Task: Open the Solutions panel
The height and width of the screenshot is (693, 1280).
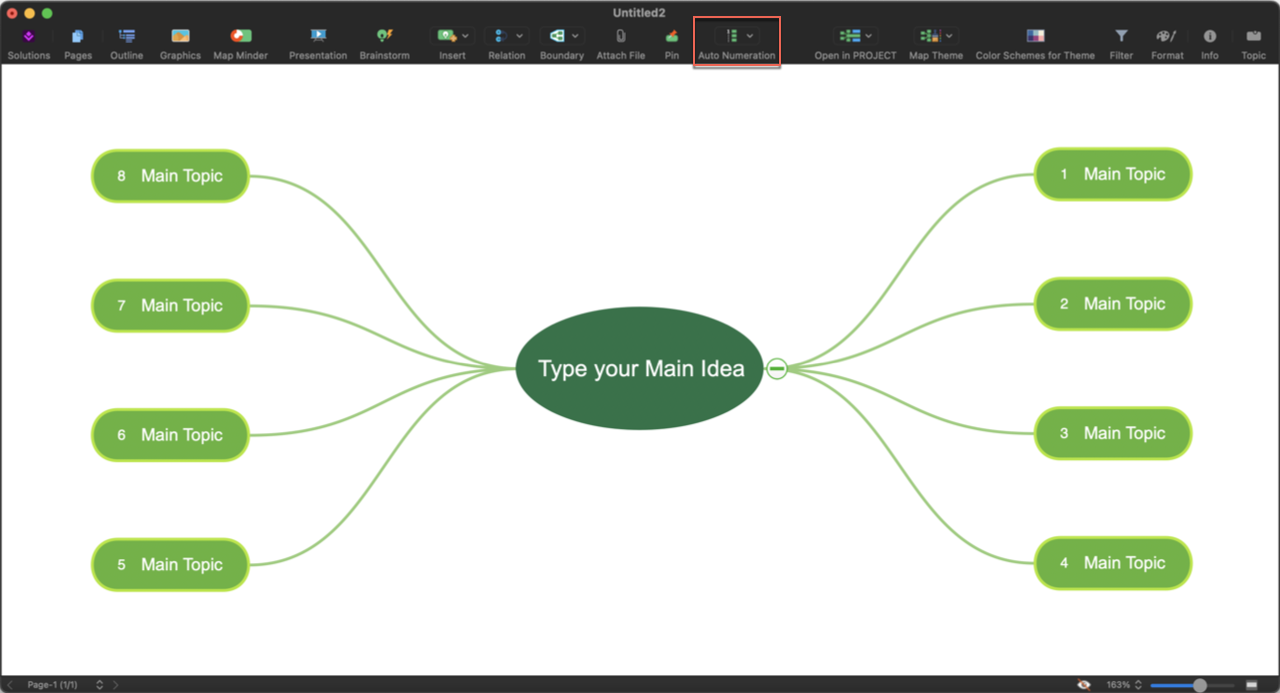Action: [x=28, y=43]
